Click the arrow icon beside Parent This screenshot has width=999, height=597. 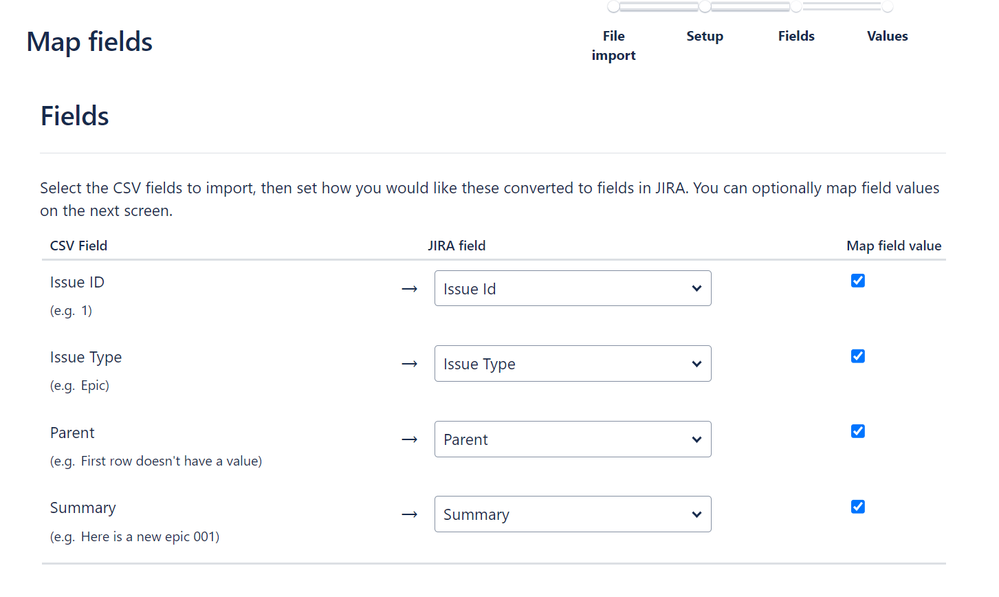[x=409, y=439]
